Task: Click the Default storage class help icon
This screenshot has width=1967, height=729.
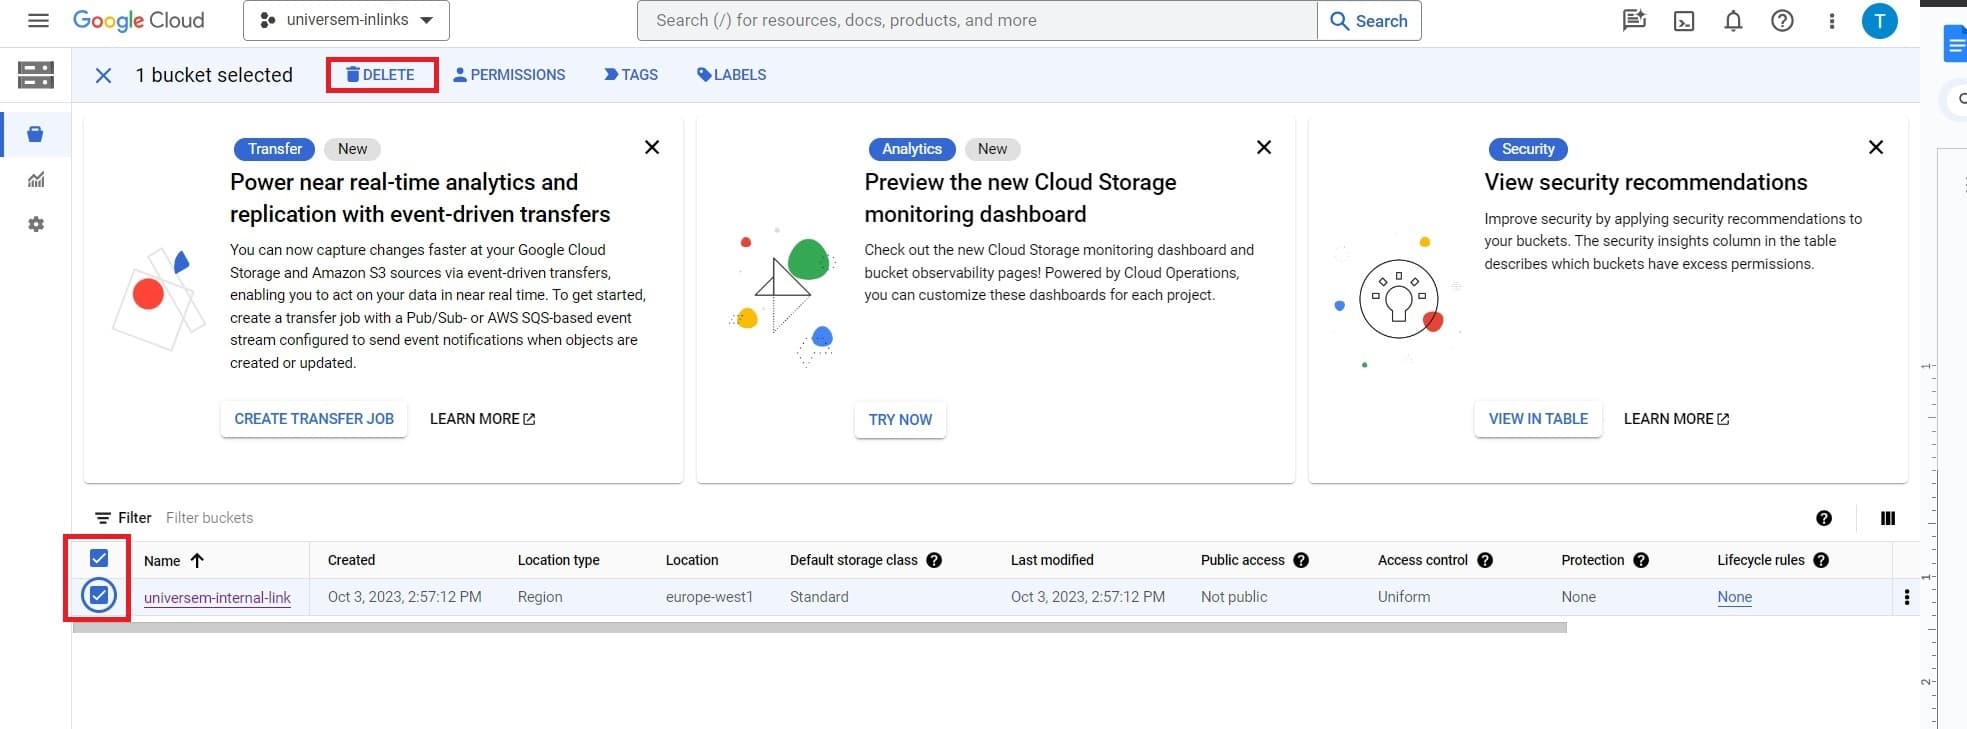Action: click(934, 560)
